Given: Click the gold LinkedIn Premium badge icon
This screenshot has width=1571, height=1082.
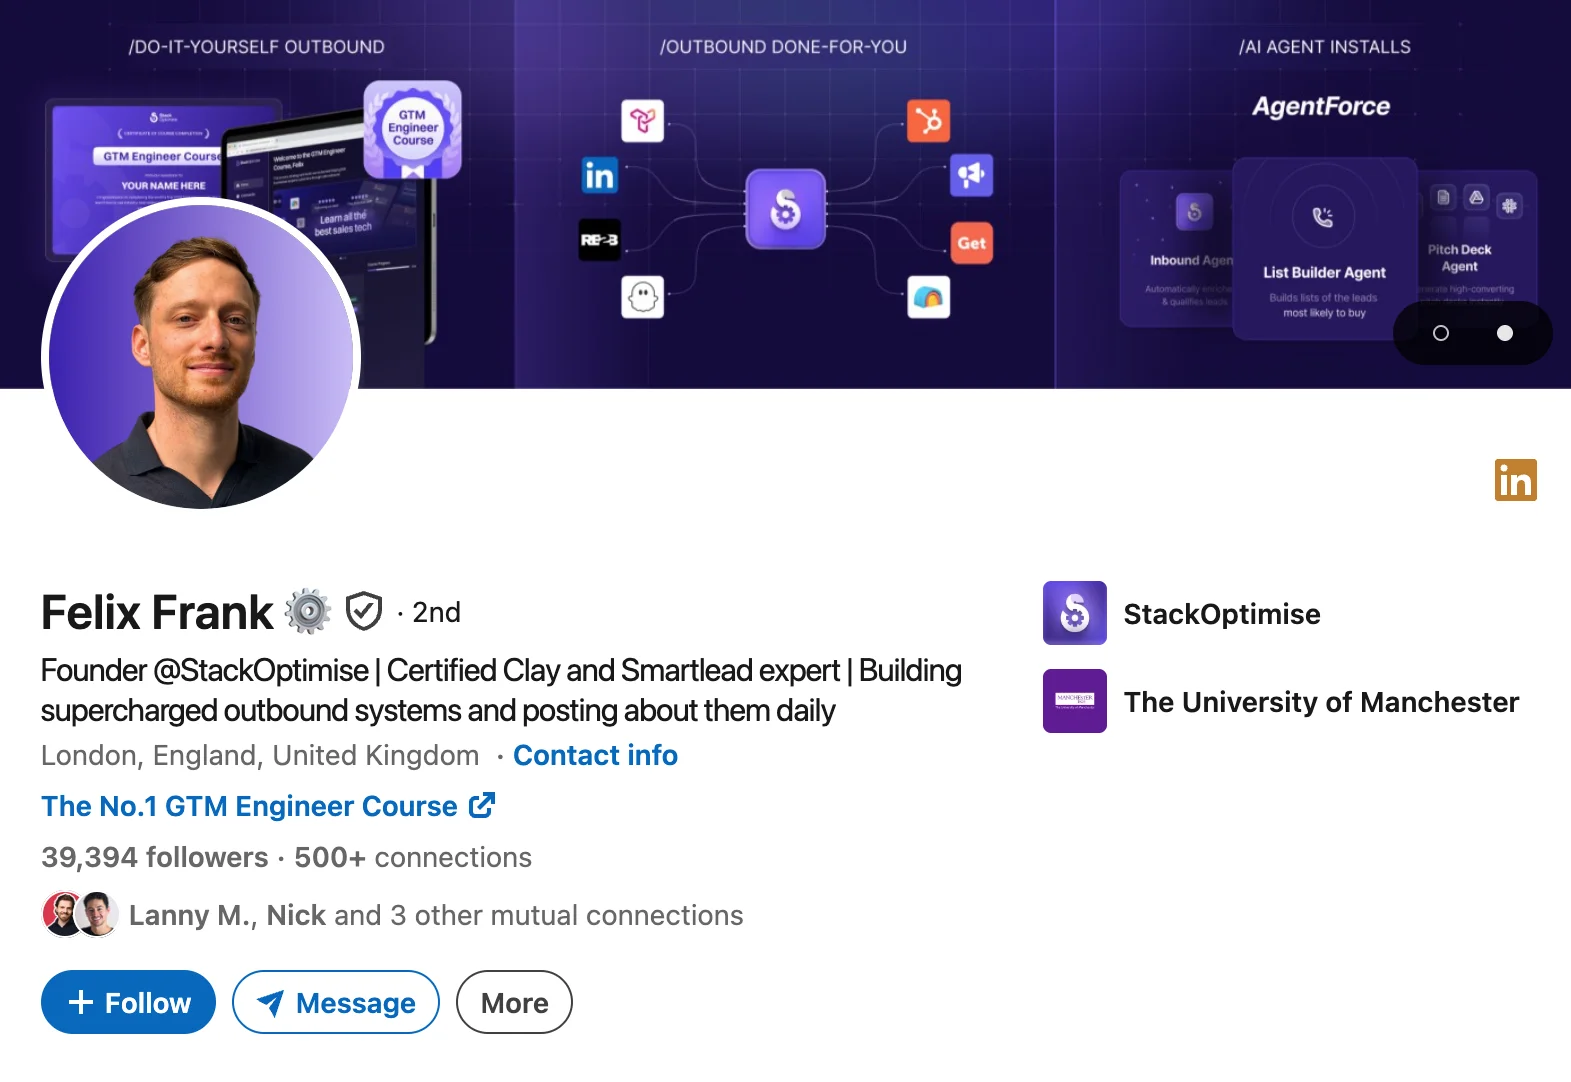Looking at the screenshot, I should pyautogui.click(x=1515, y=480).
